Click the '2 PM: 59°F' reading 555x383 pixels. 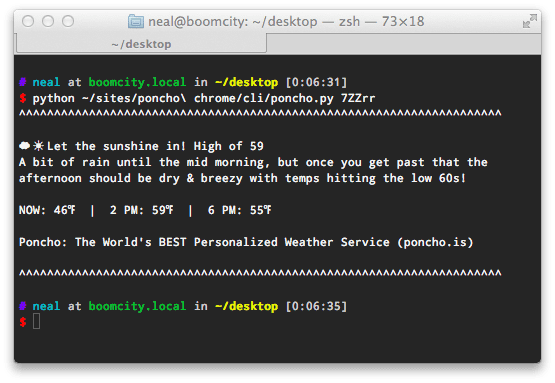click(x=142, y=210)
